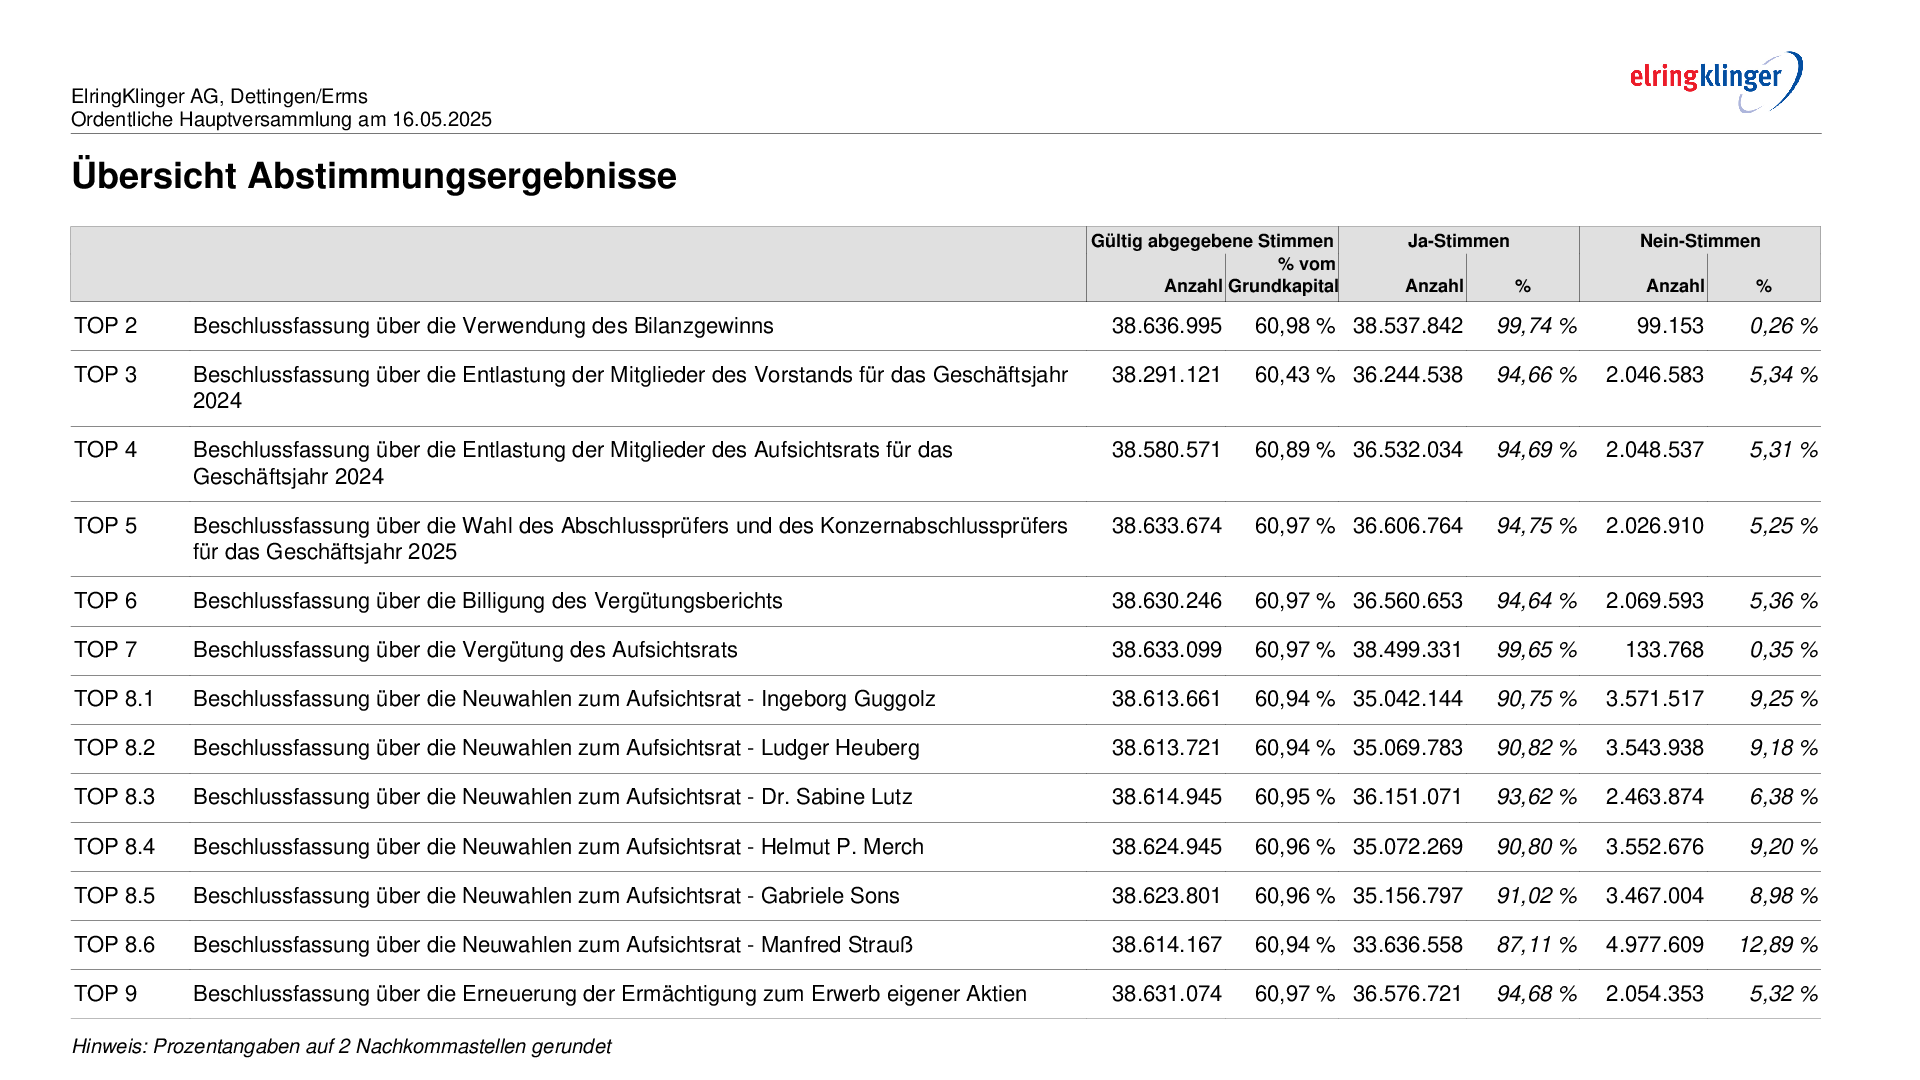The height and width of the screenshot is (1080, 1920).
Task: Click the 12,89 % Nein value for Manfred Strauß
Action: tap(1778, 945)
